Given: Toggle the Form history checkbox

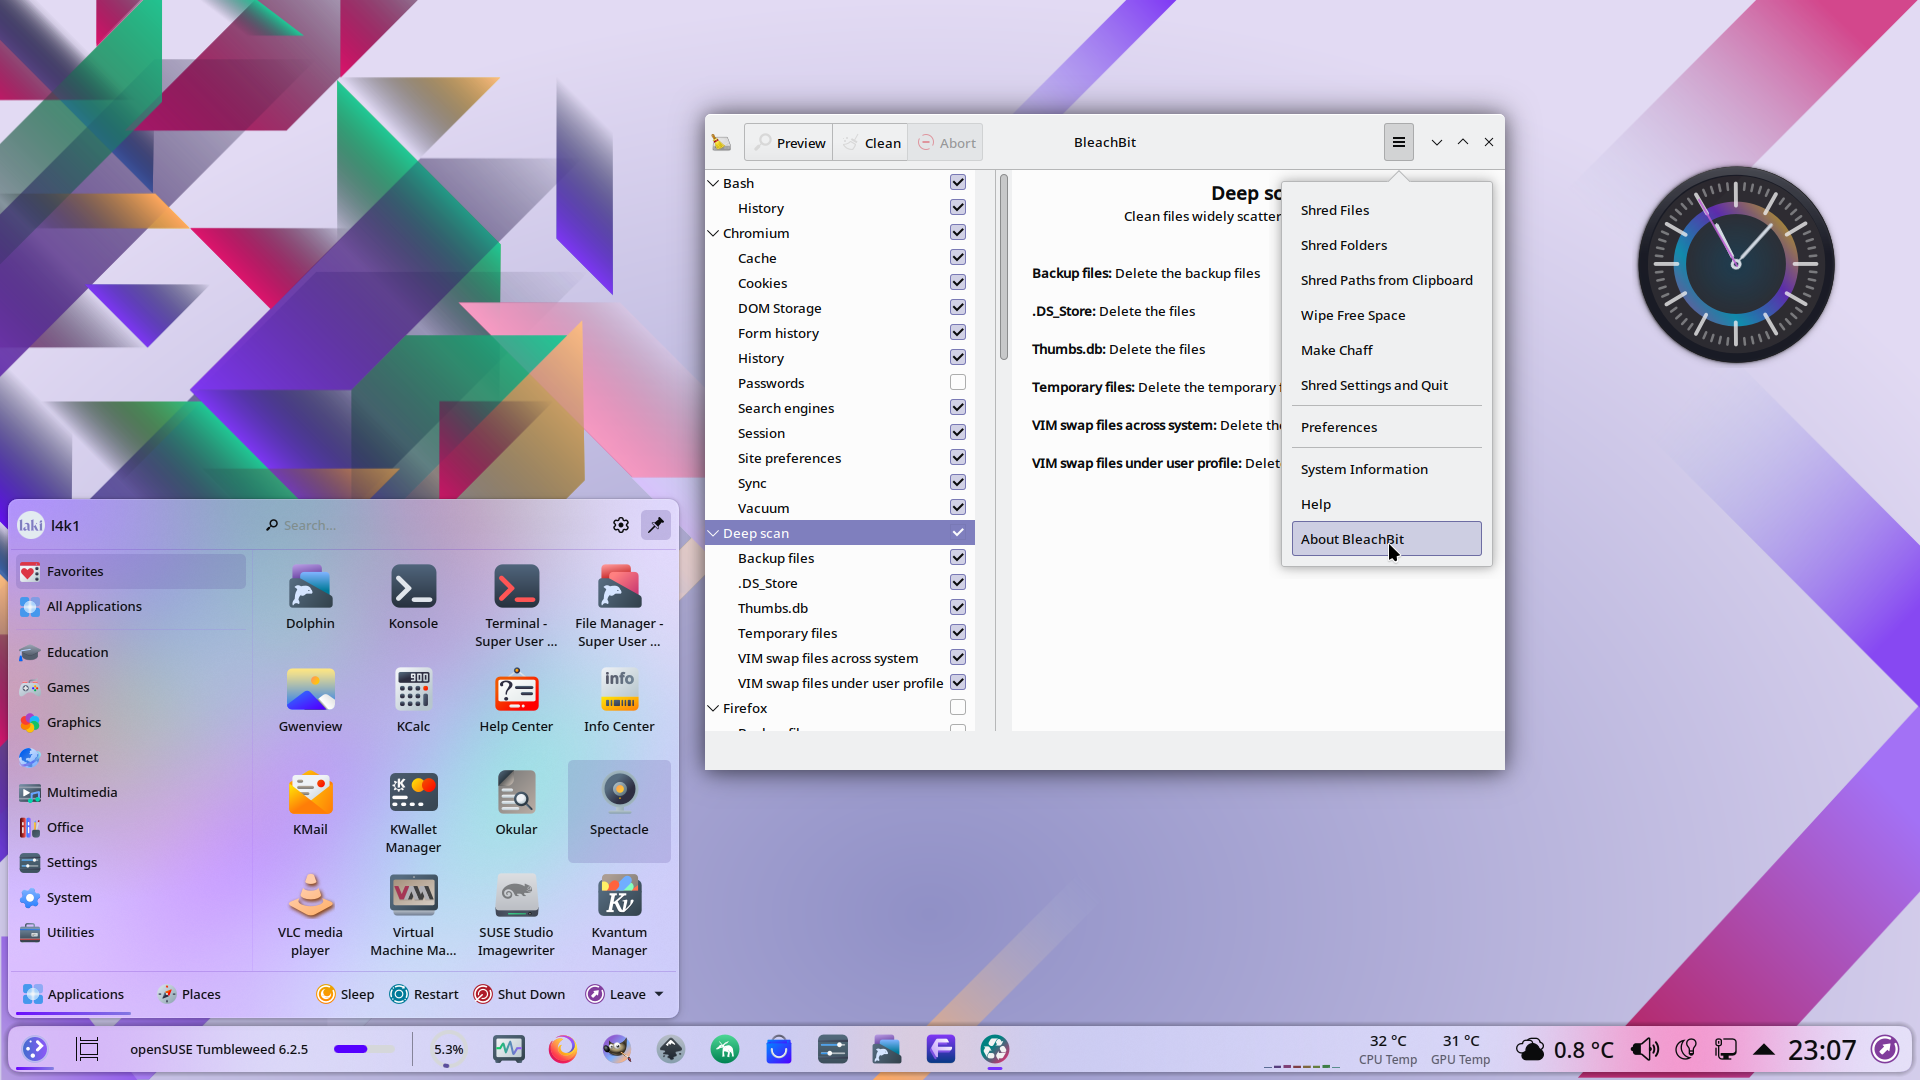Looking at the screenshot, I should tap(958, 332).
